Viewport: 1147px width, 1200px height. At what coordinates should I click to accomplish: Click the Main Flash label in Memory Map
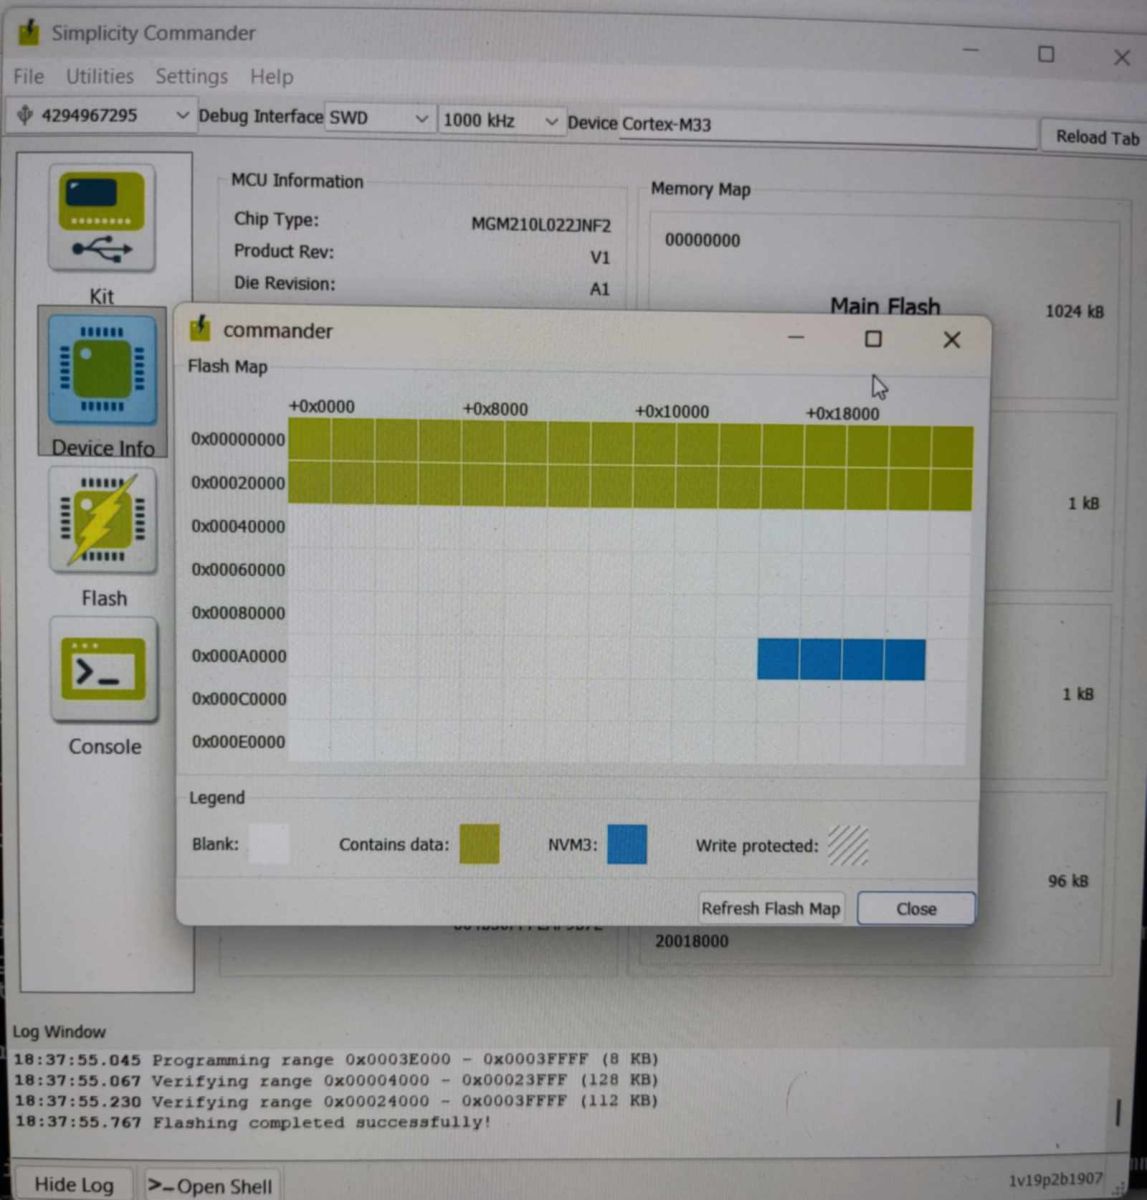(x=885, y=306)
